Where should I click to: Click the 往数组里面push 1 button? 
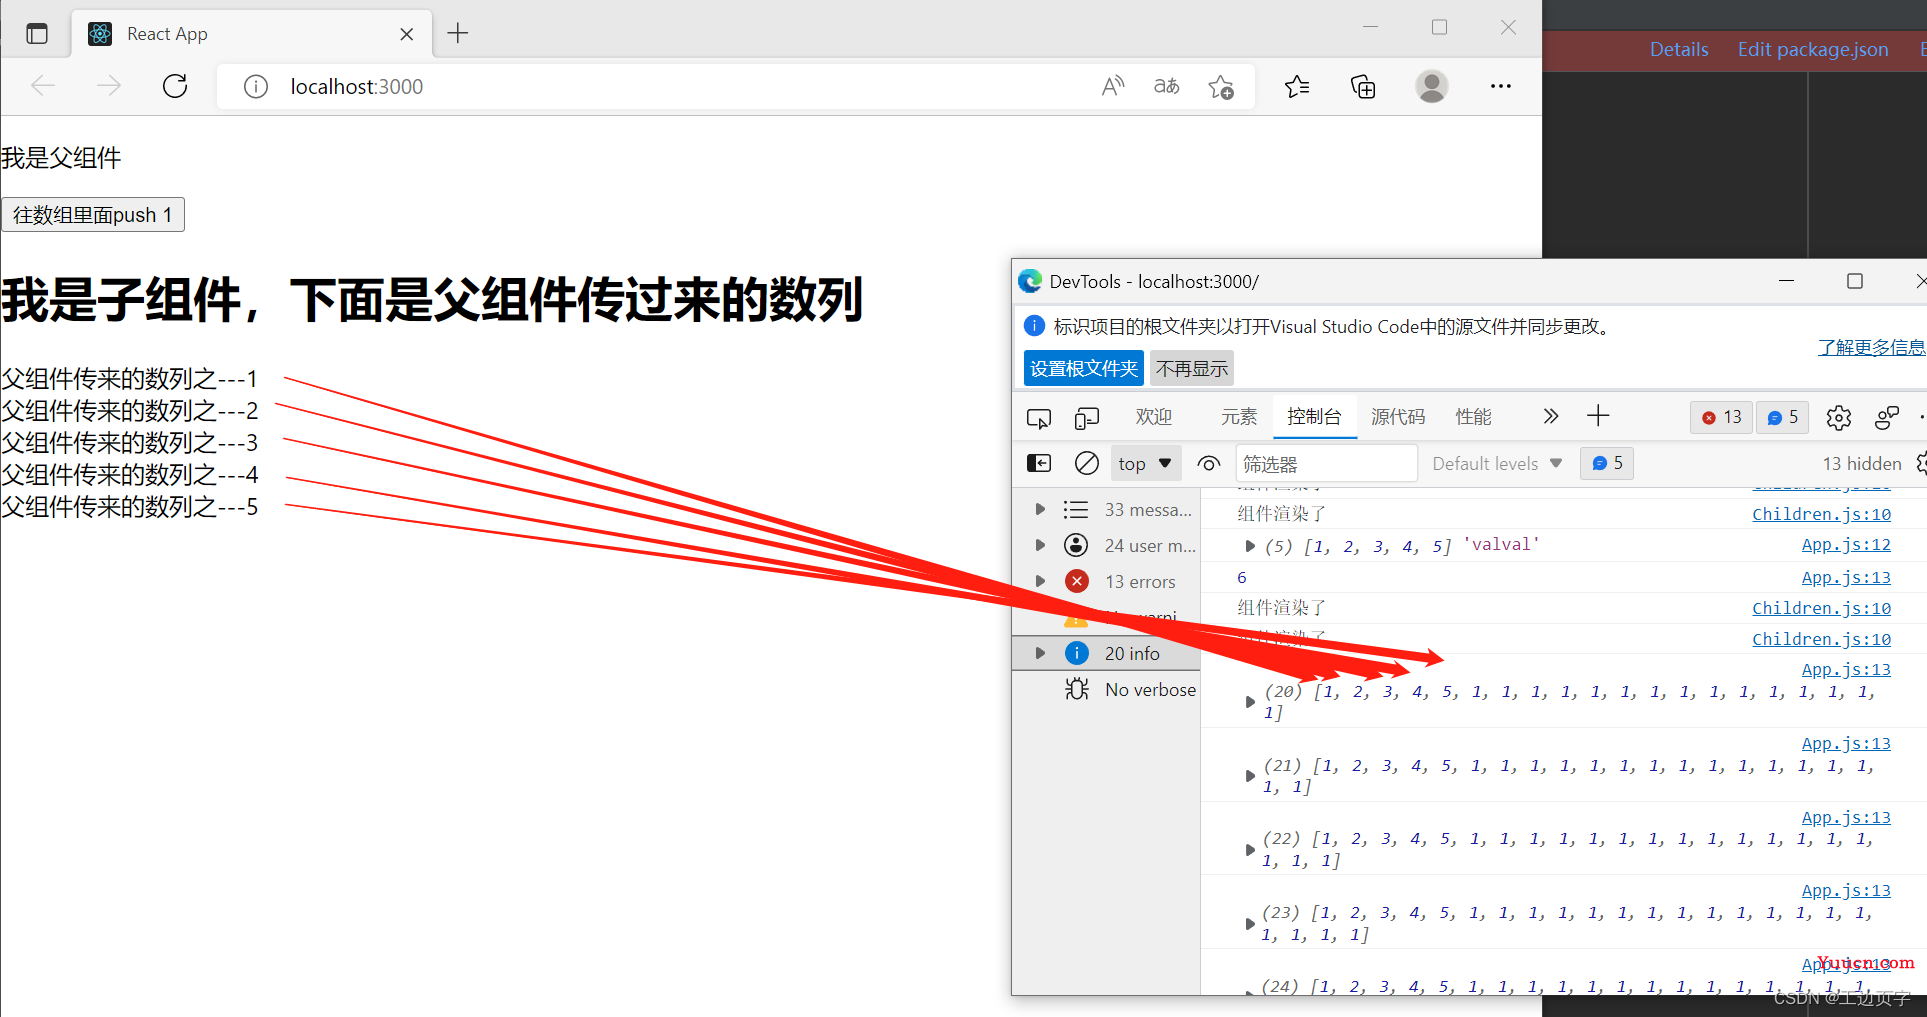coord(93,215)
